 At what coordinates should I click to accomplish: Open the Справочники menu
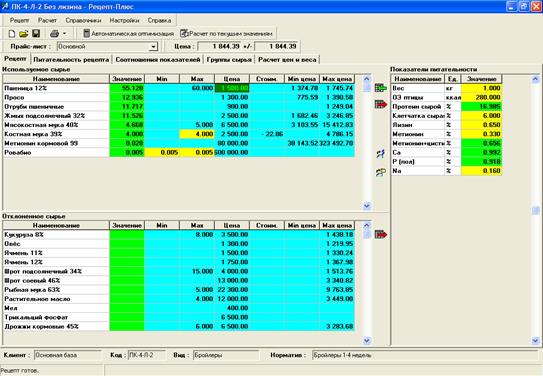coord(83,20)
